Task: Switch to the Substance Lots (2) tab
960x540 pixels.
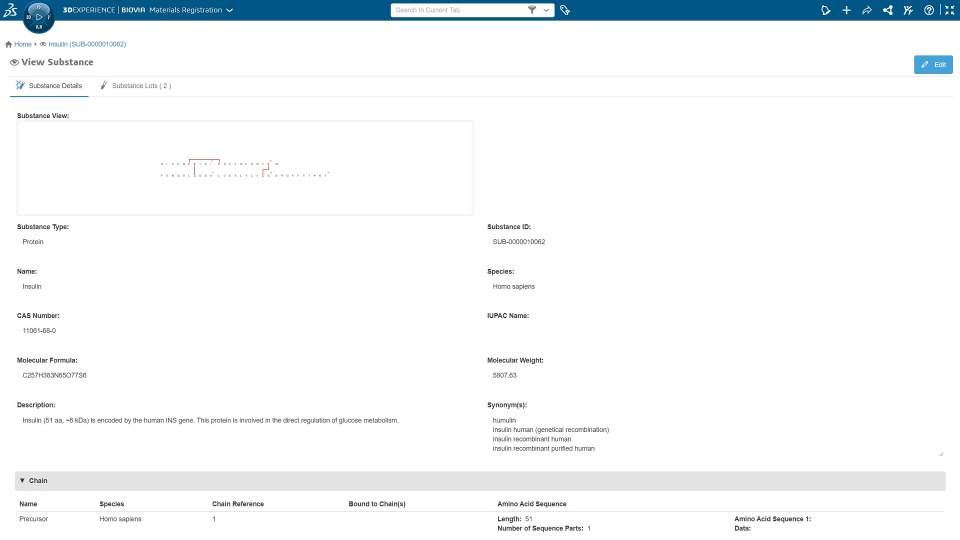Action: 135,86
